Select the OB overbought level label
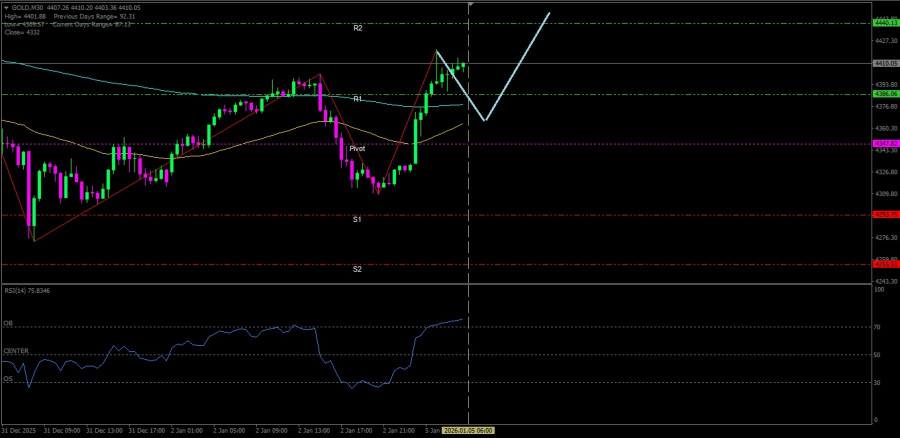 coord(7,323)
